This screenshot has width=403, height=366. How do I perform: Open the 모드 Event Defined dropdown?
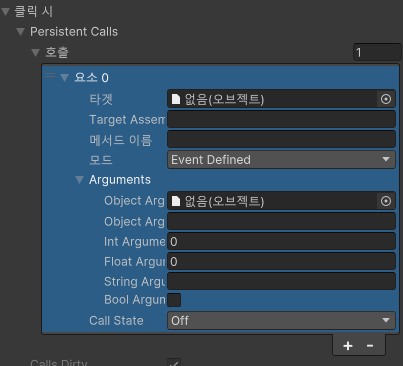281,160
